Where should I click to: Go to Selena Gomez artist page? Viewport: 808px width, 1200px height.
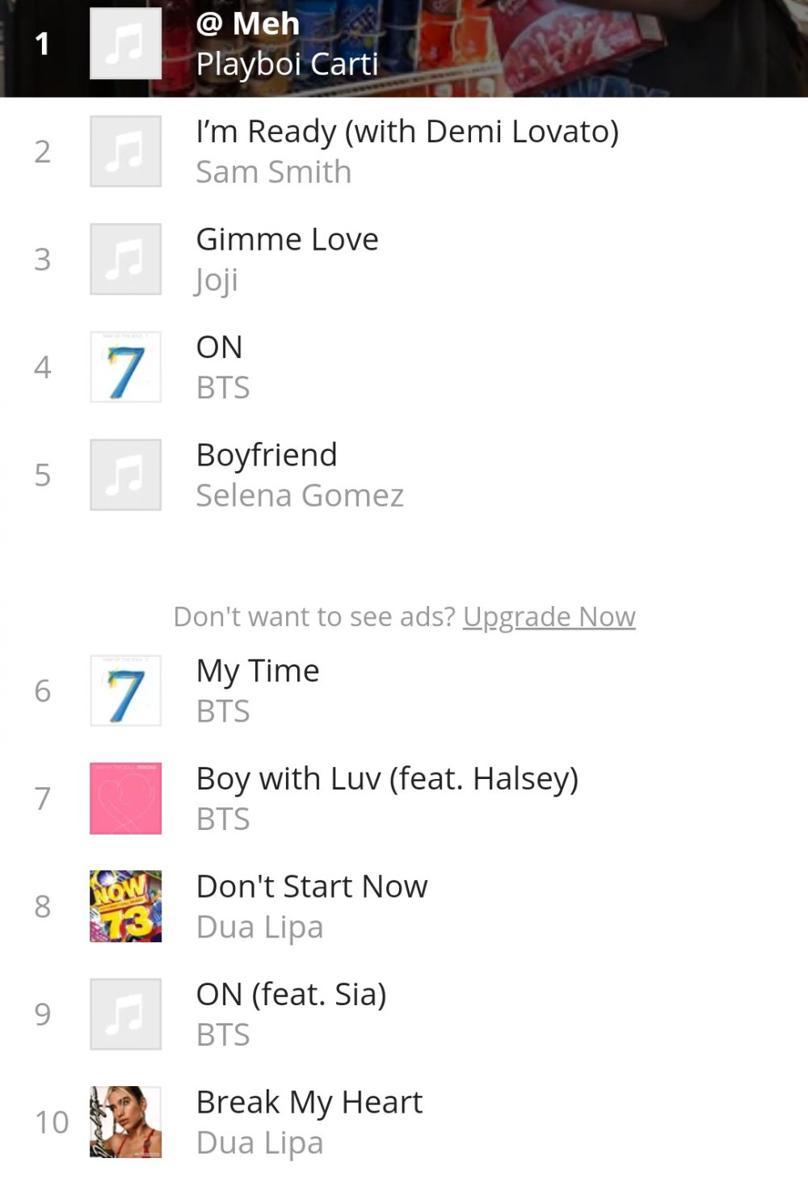click(x=300, y=496)
